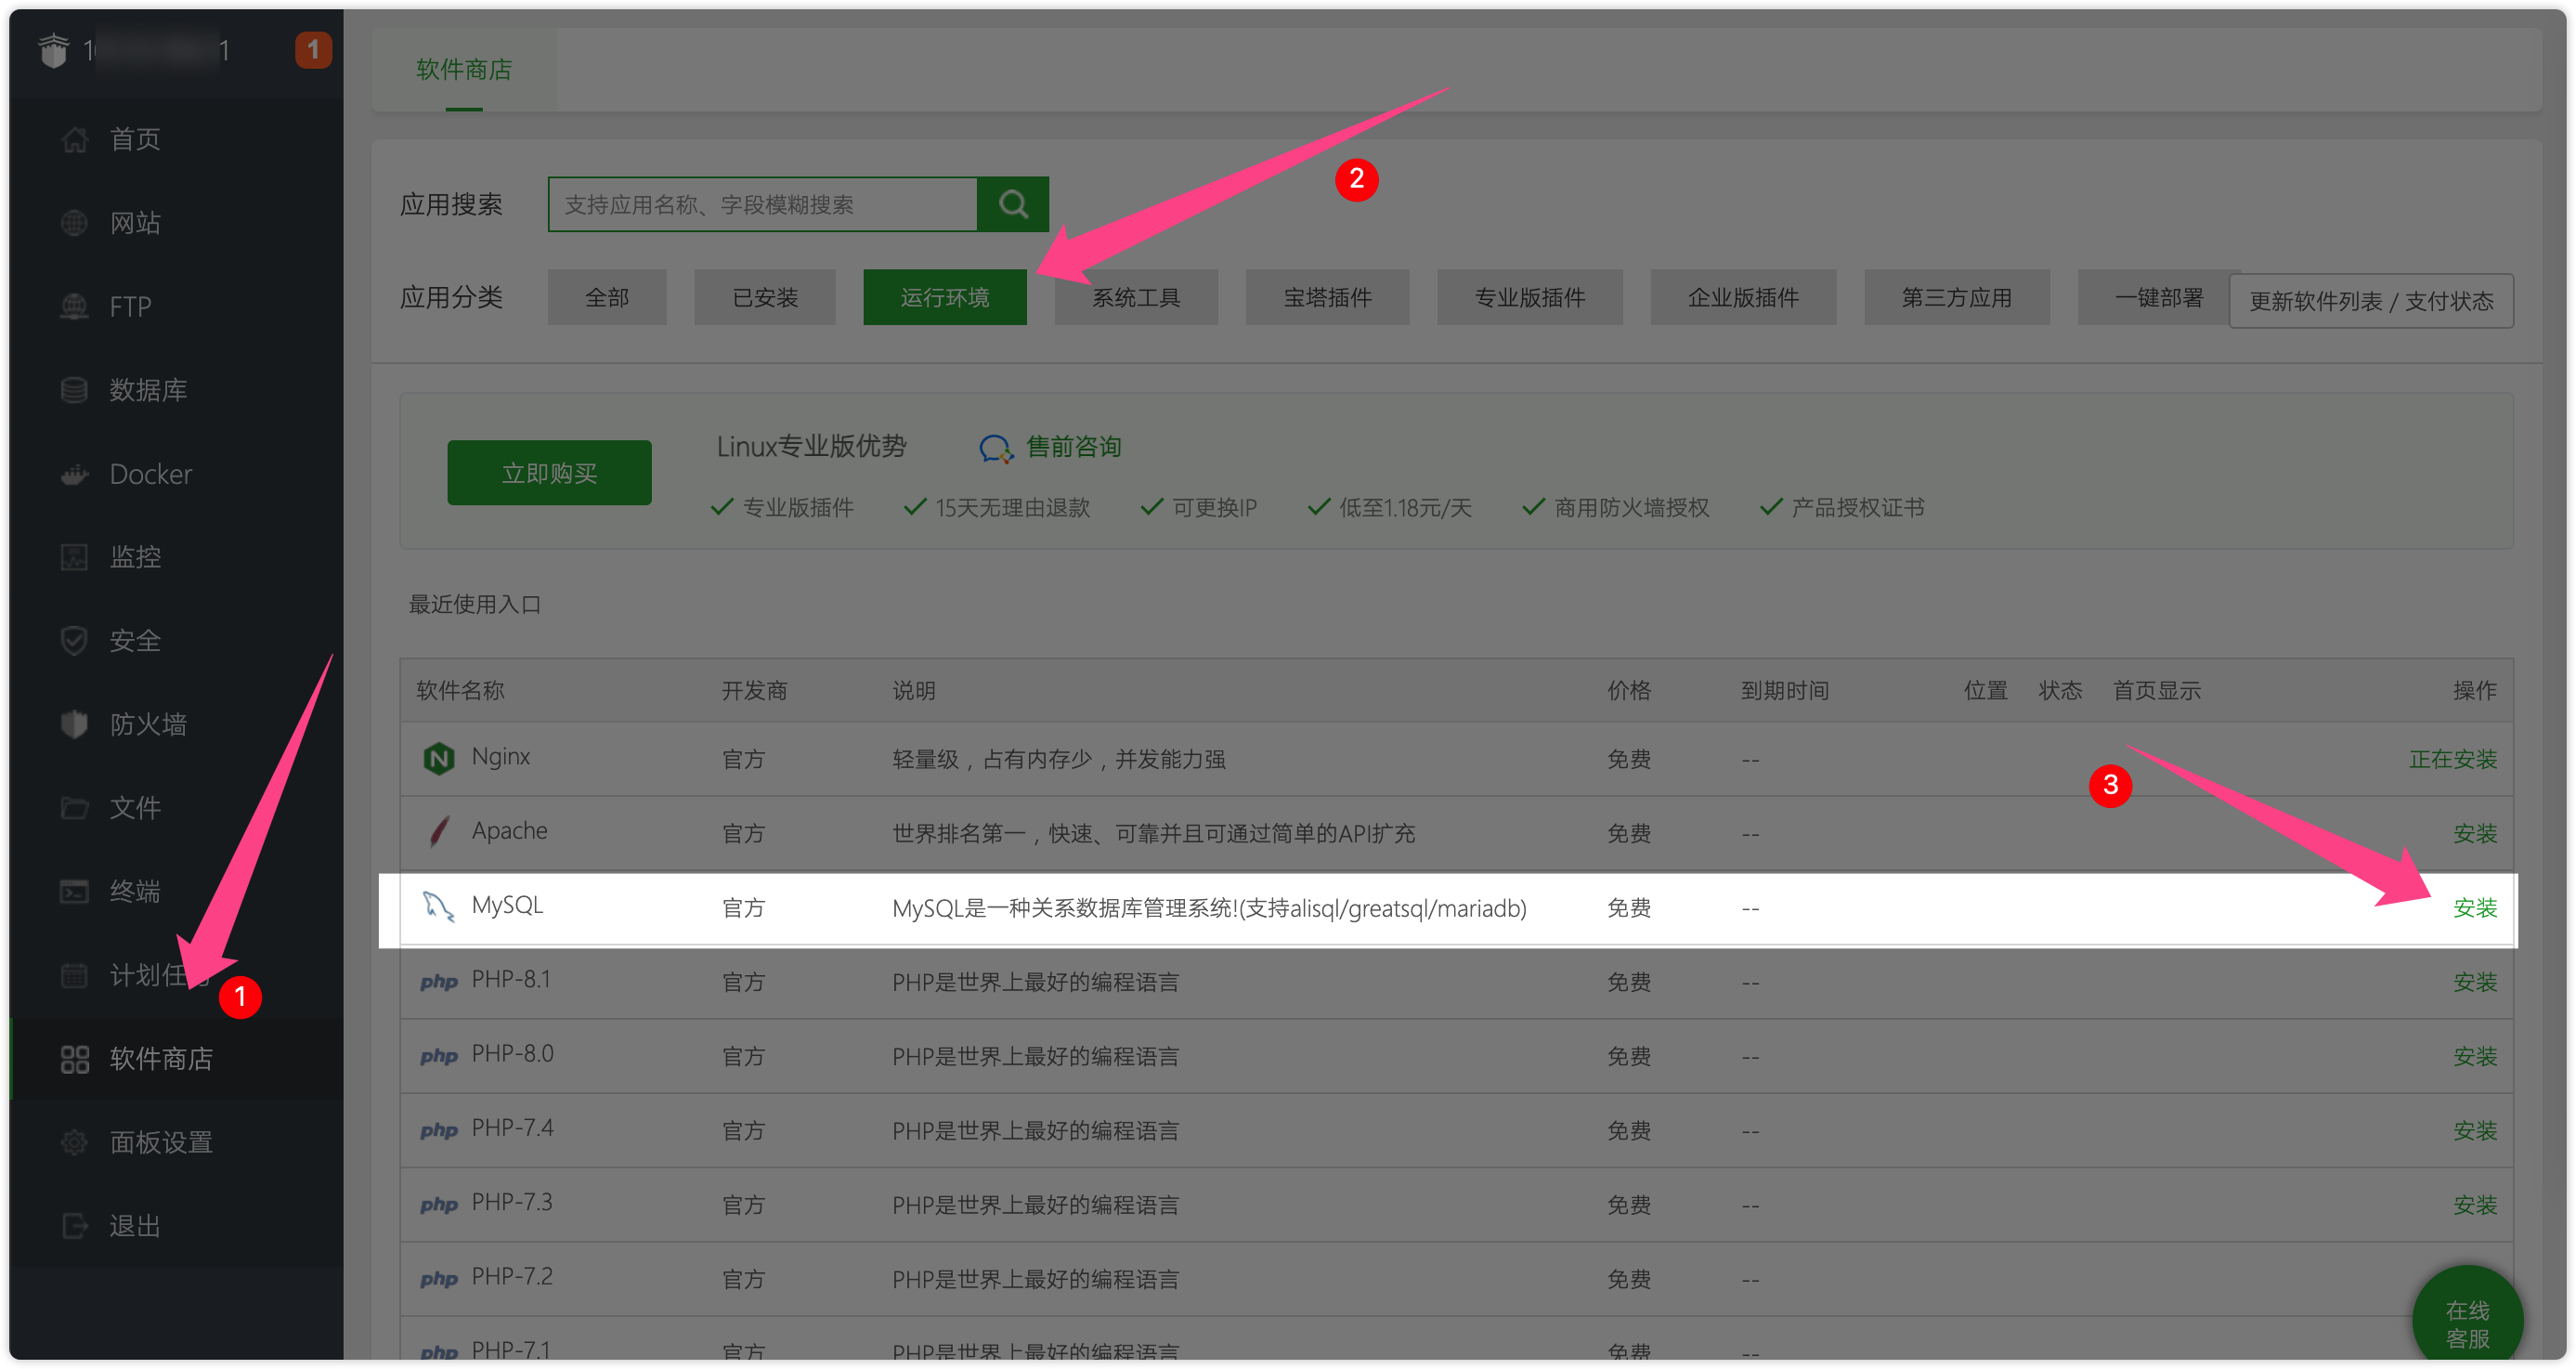Image resolution: width=2576 pixels, height=1369 pixels.
Task: Click the Nginx logo icon
Action: 439,758
